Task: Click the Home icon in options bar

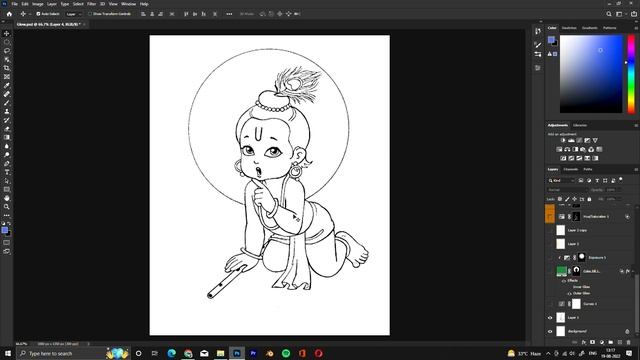Action: 9,14
